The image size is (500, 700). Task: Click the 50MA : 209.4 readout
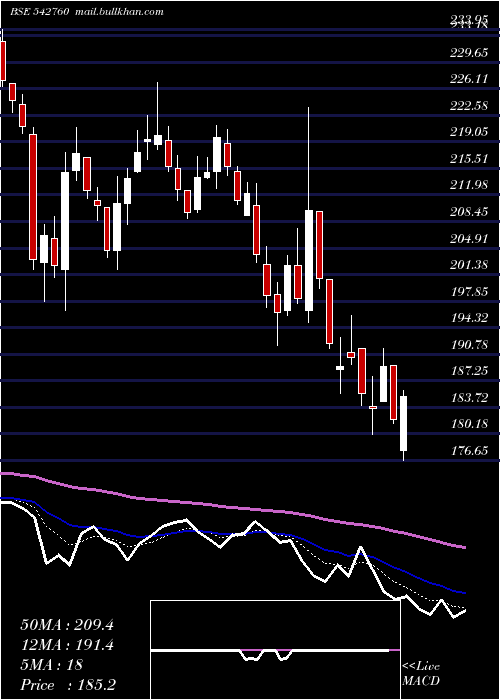point(67,625)
